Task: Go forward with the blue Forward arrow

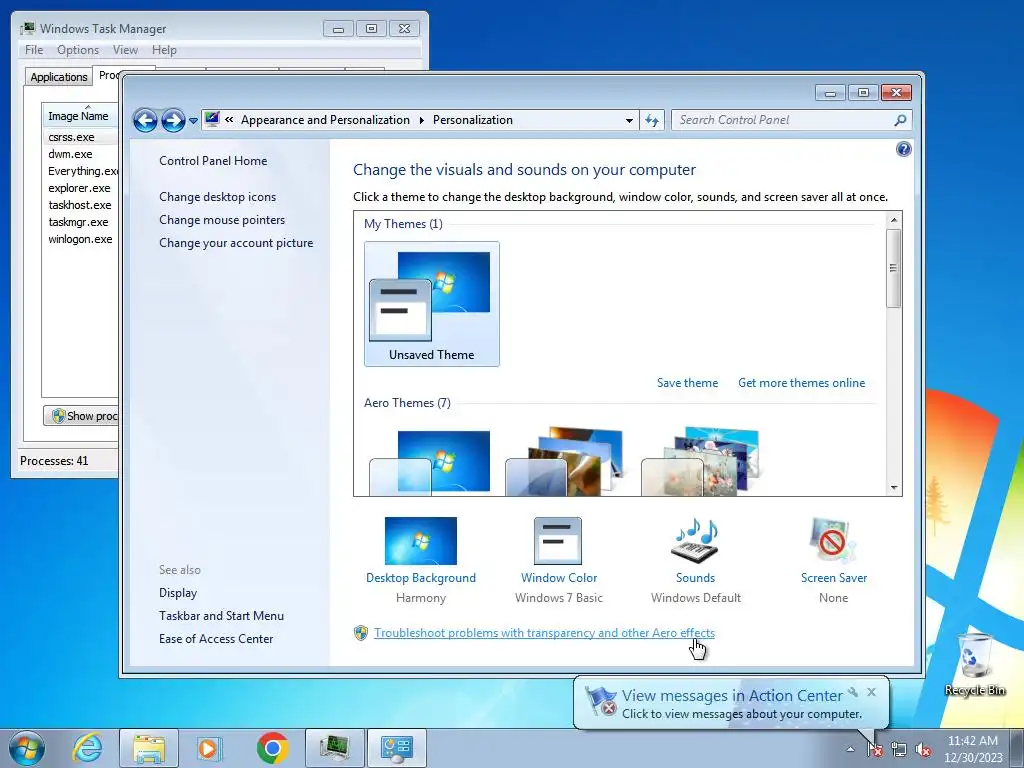Action: (x=173, y=120)
